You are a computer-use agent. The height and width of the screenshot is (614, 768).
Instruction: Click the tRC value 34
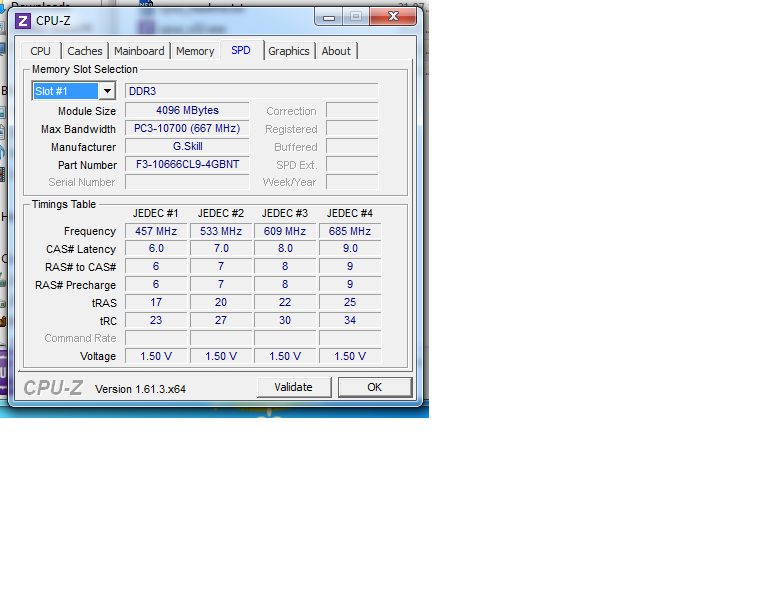click(350, 320)
